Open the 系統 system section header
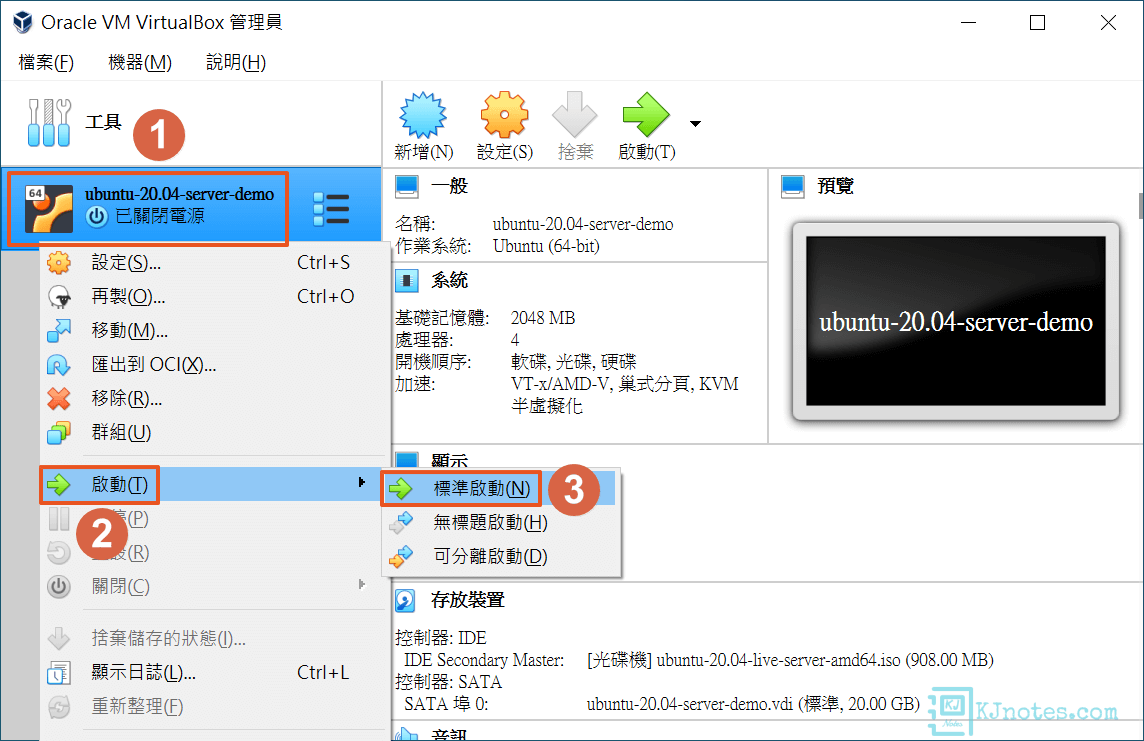Viewport: 1144px width, 741px height. coord(449,280)
